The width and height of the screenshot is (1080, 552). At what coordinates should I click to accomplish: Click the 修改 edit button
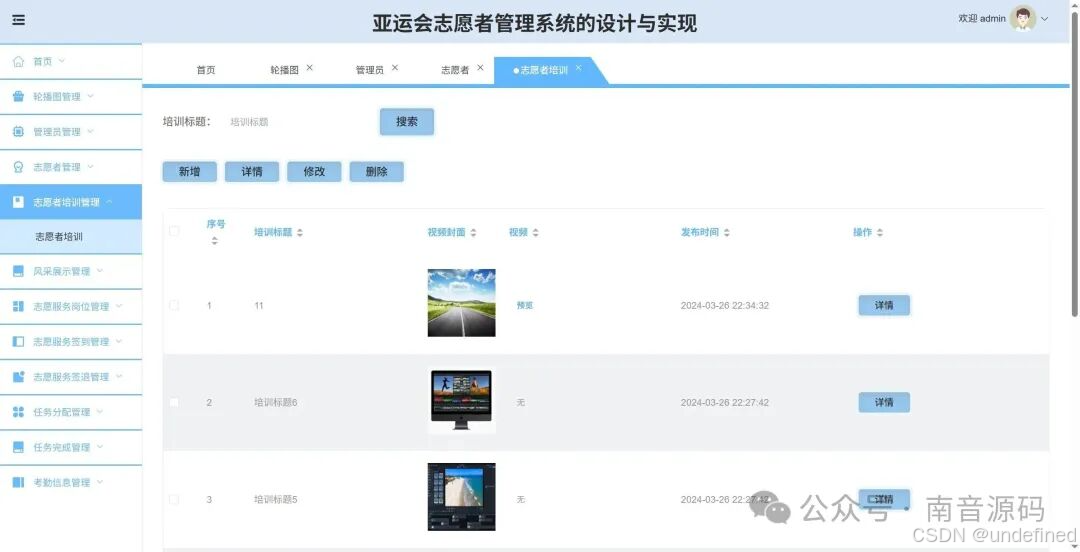coord(314,172)
